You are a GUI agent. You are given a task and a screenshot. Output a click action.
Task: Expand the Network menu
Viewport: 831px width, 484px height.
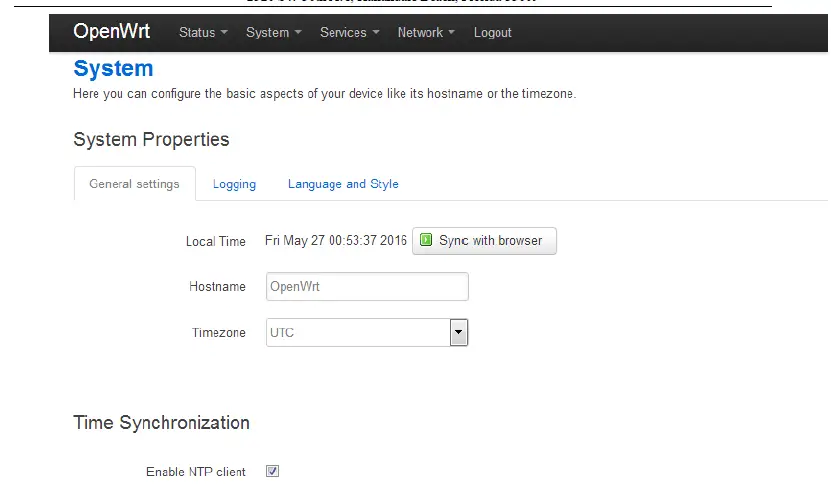coord(426,33)
